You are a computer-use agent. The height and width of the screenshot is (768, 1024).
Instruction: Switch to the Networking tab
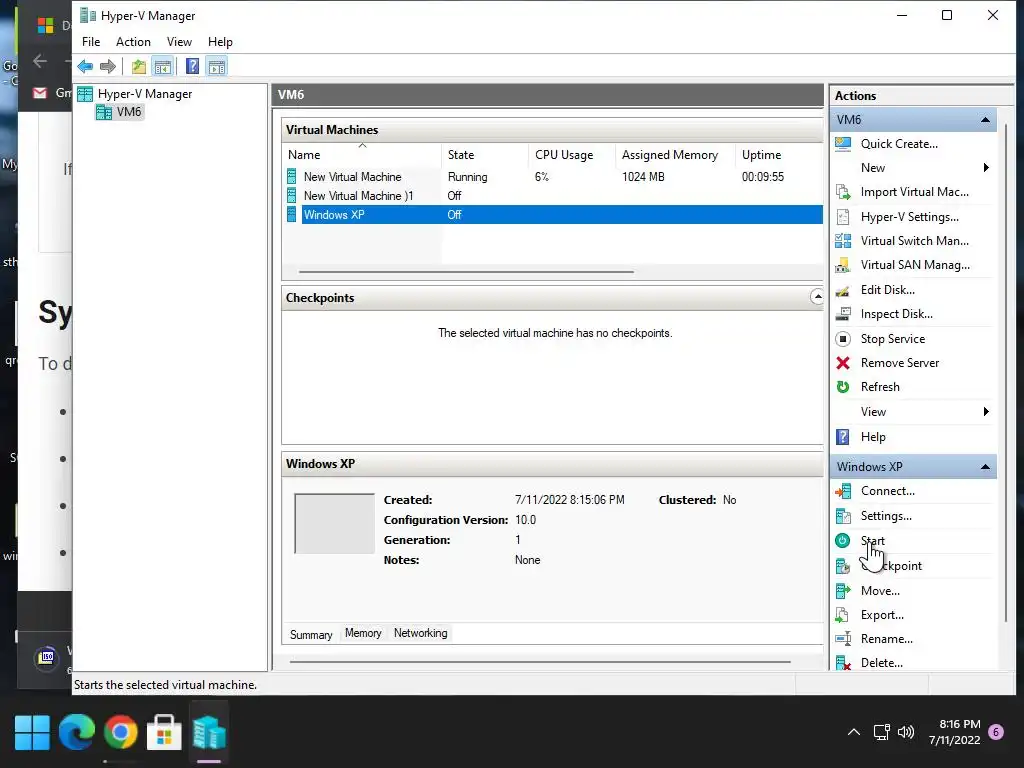pos(421,633)
